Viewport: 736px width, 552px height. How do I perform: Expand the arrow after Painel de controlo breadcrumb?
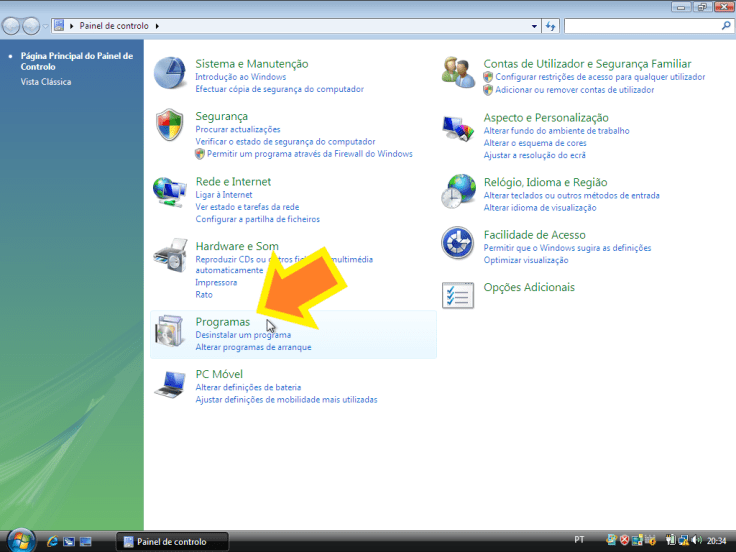coord(156,25)
